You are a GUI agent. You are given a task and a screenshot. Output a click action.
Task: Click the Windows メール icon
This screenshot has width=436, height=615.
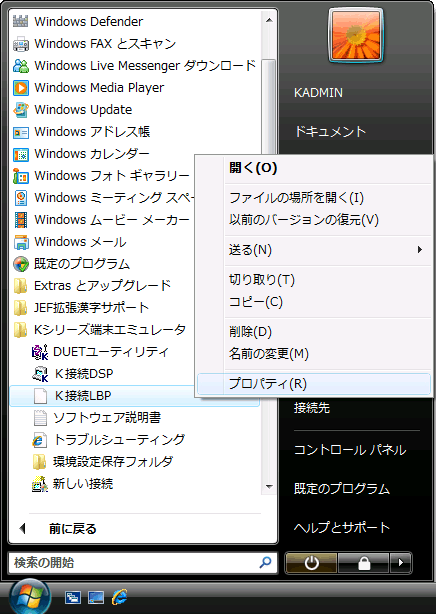click(x=21, y=242)
